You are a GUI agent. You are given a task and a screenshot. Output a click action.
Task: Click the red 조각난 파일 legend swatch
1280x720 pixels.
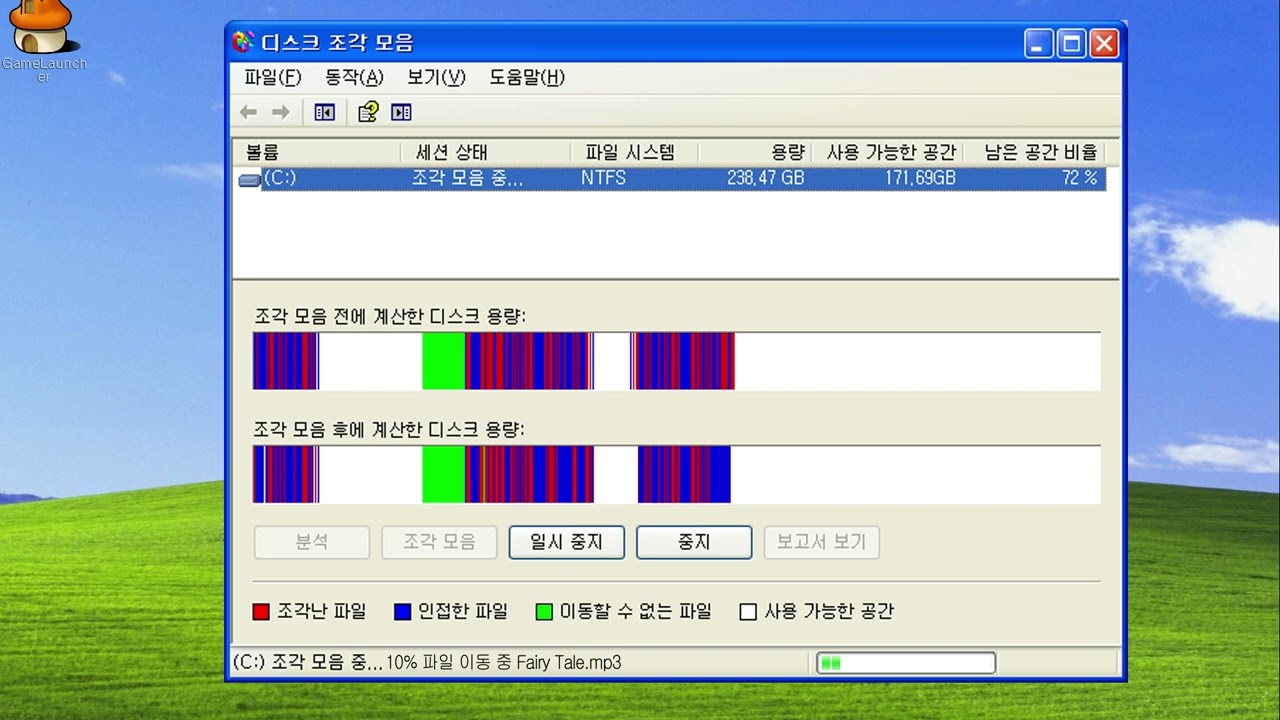[x=261, y=612]
